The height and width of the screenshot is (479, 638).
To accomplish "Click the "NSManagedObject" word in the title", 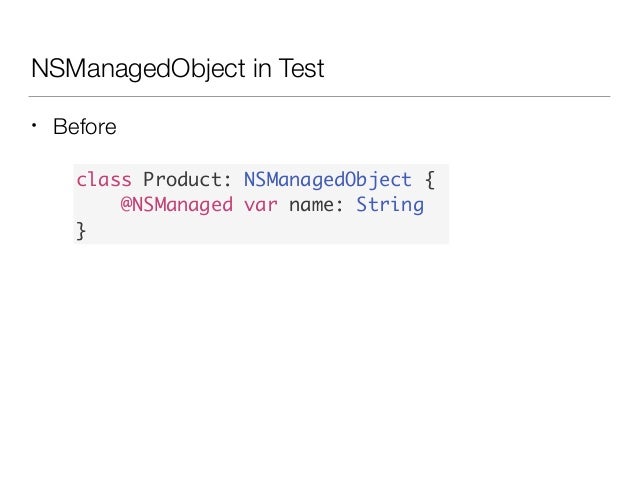I will point(139,68).
